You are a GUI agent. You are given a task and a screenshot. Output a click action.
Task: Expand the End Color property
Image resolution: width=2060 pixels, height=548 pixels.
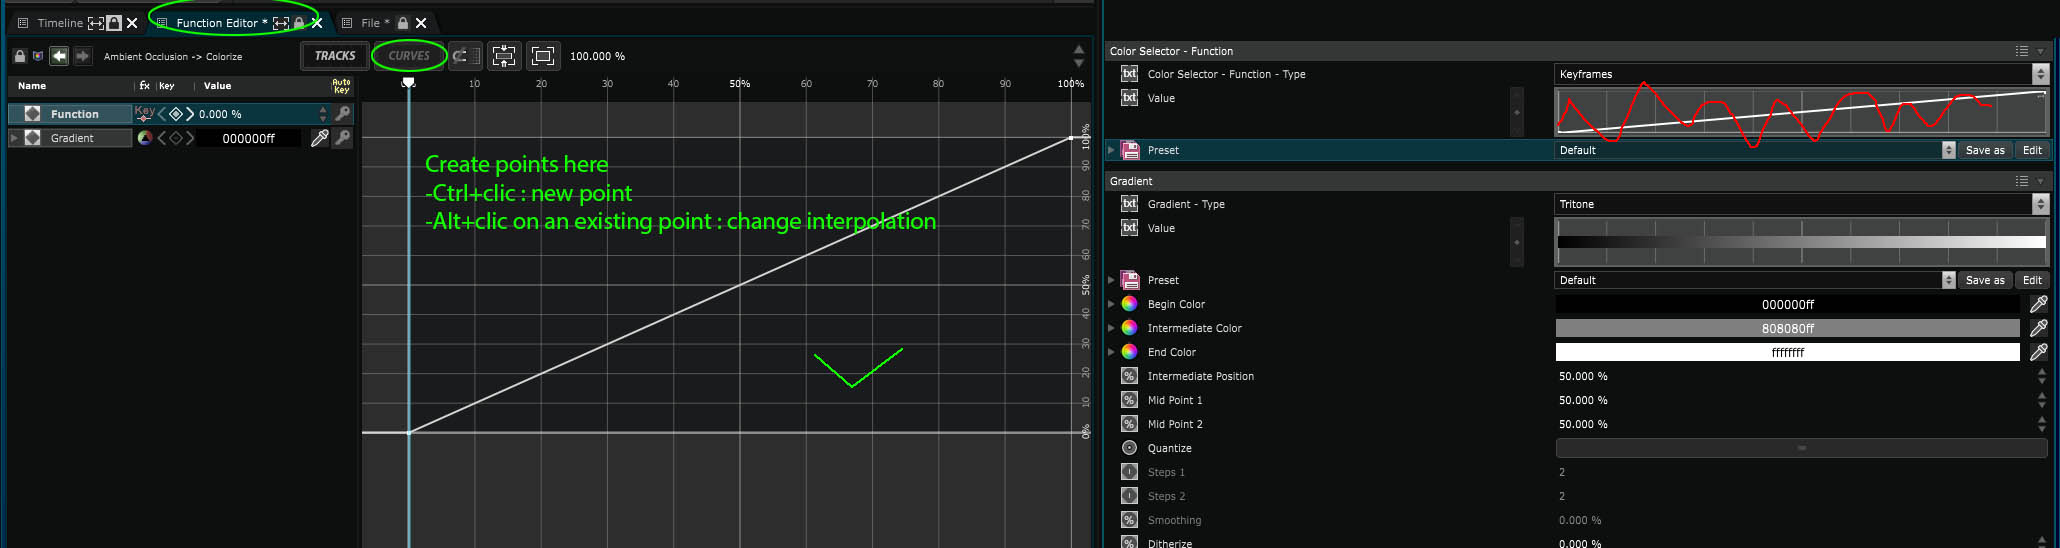coord(1111,352)
